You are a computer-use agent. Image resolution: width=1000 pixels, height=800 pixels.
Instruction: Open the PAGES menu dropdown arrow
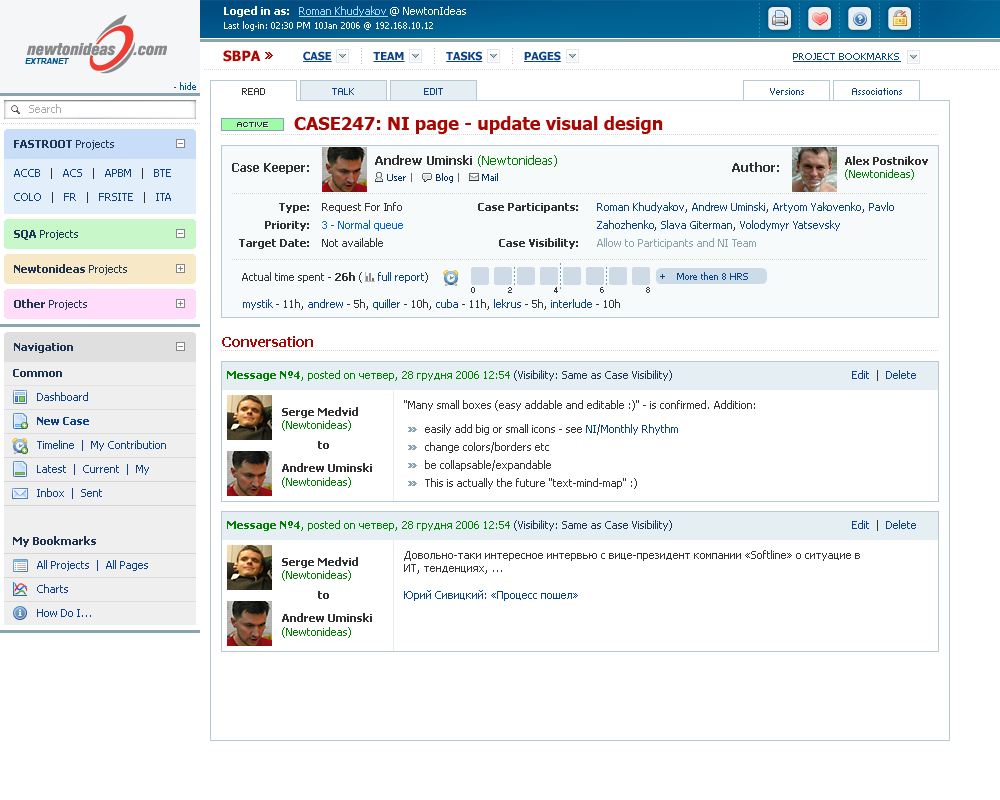[x=572, y=56]
